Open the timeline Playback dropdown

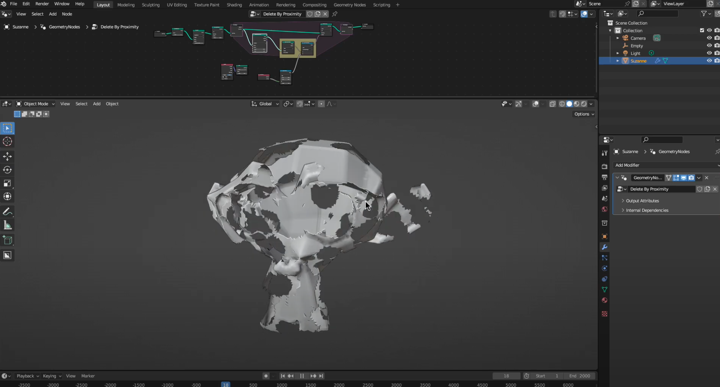coord(27,376)
